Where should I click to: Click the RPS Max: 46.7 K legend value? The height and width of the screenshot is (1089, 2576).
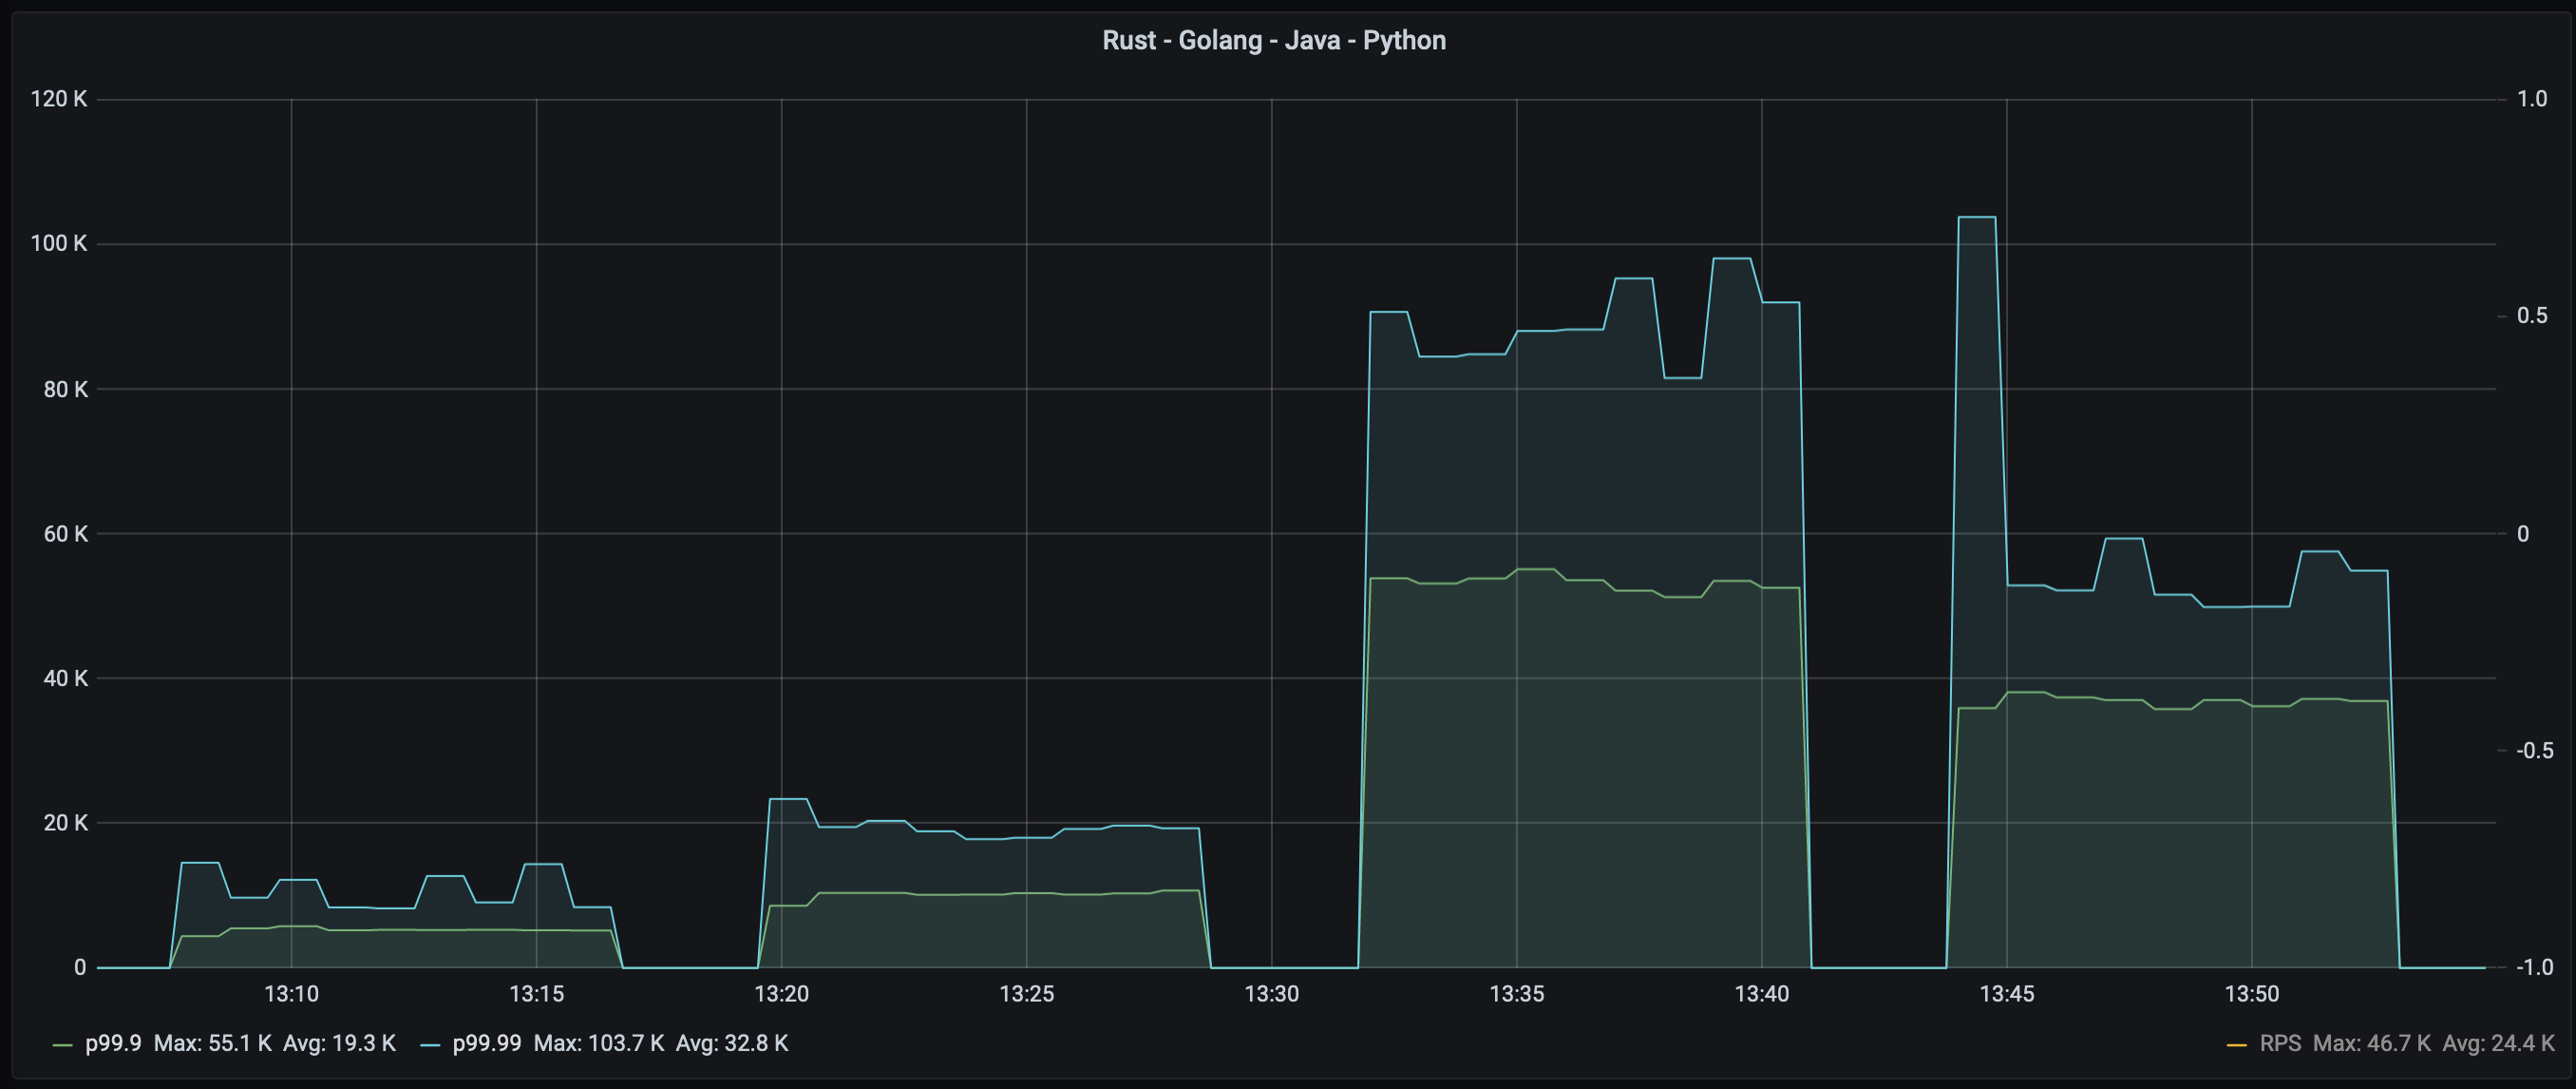coord(2371,1043)
